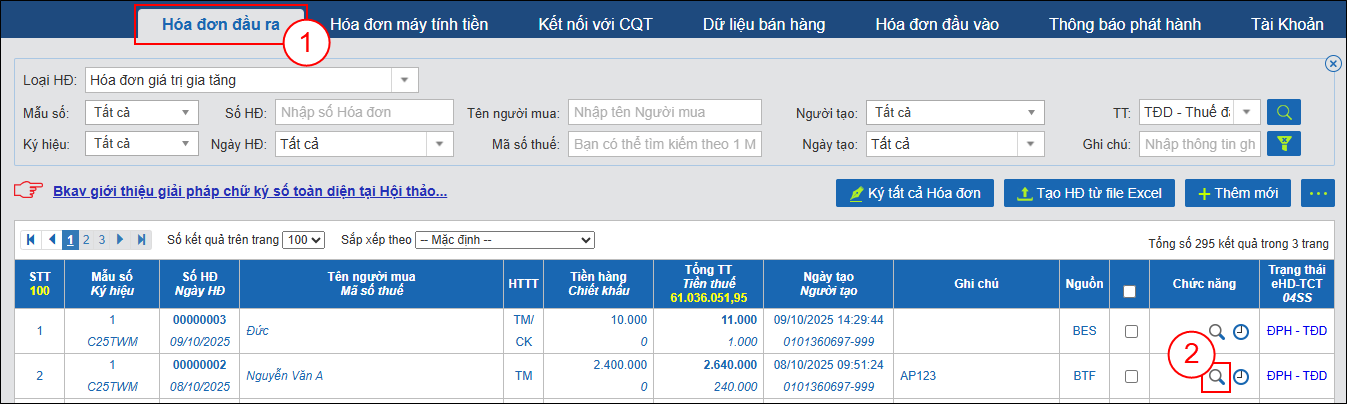Click the Thêm mới button
Viewport: 1347px width, 404px height.
[x=1237, y=193]
